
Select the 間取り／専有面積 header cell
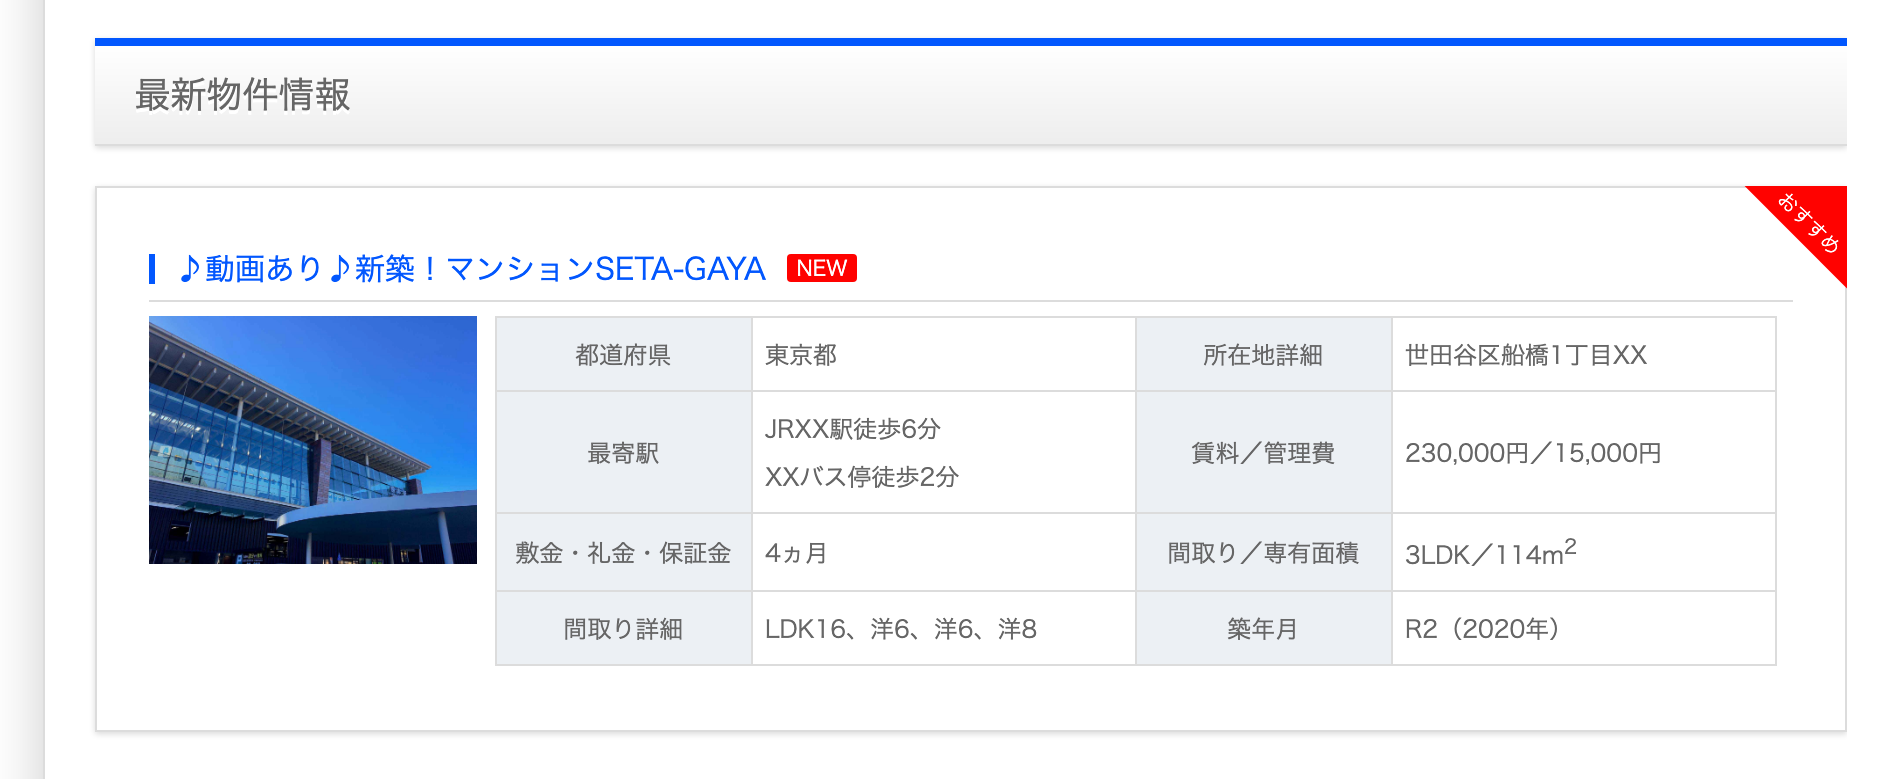click(x=1264, y=553)
